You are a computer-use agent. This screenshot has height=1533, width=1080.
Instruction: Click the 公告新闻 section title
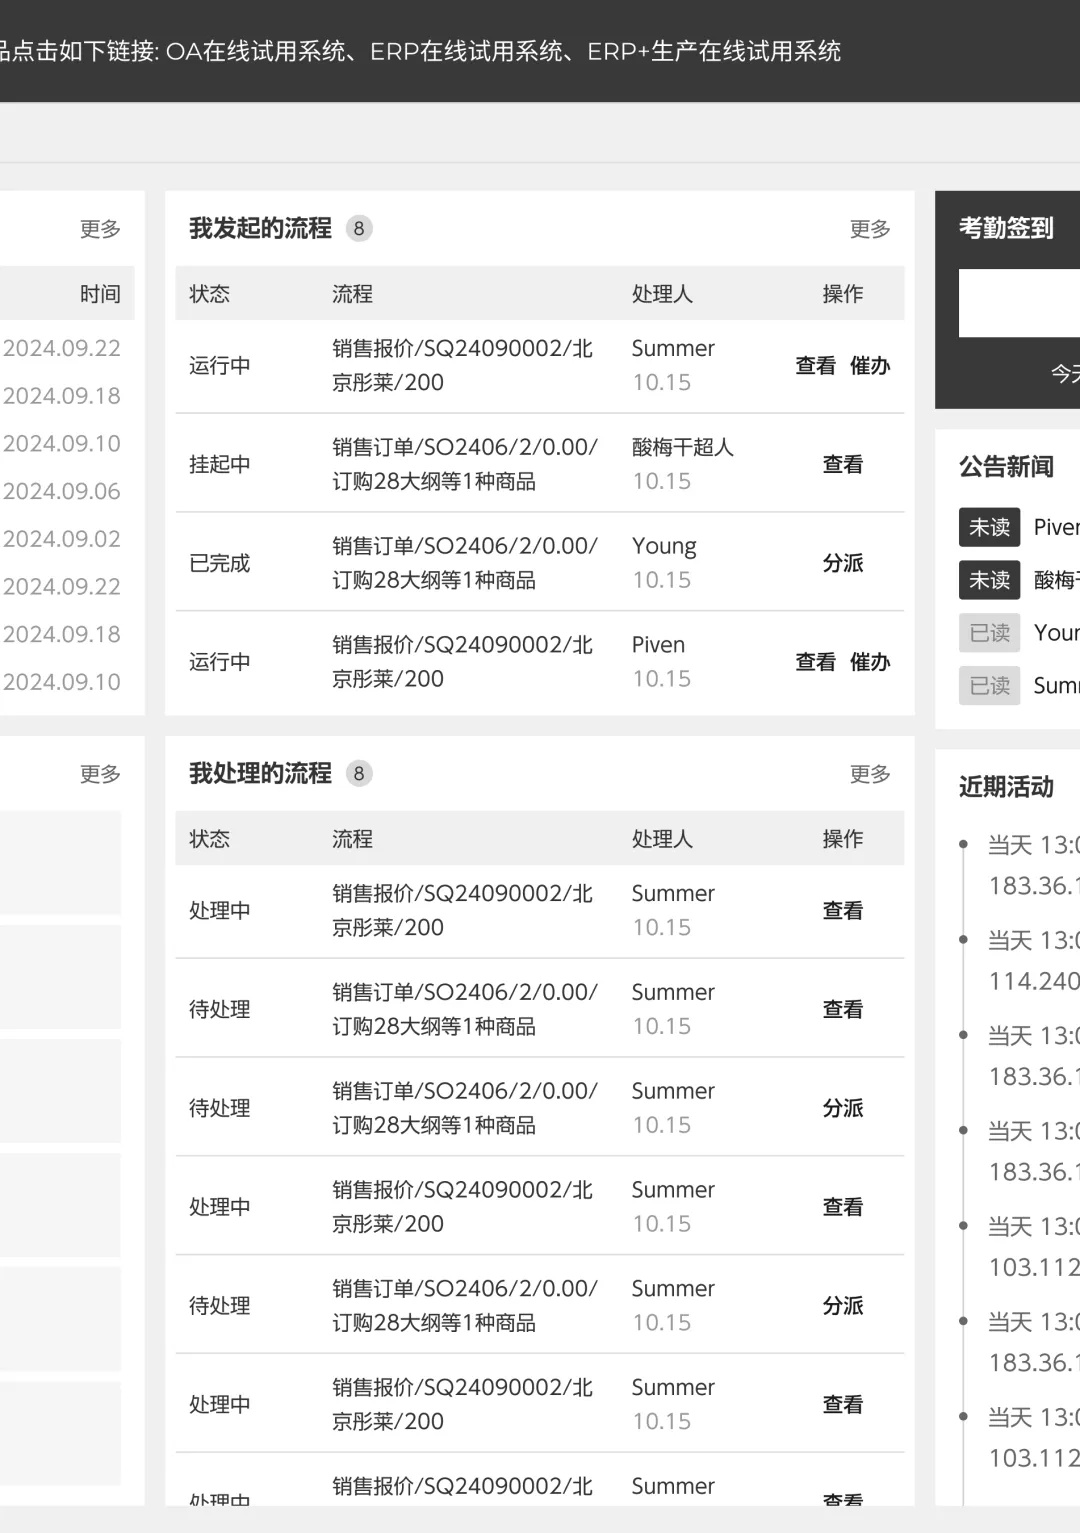point(1006,467)
